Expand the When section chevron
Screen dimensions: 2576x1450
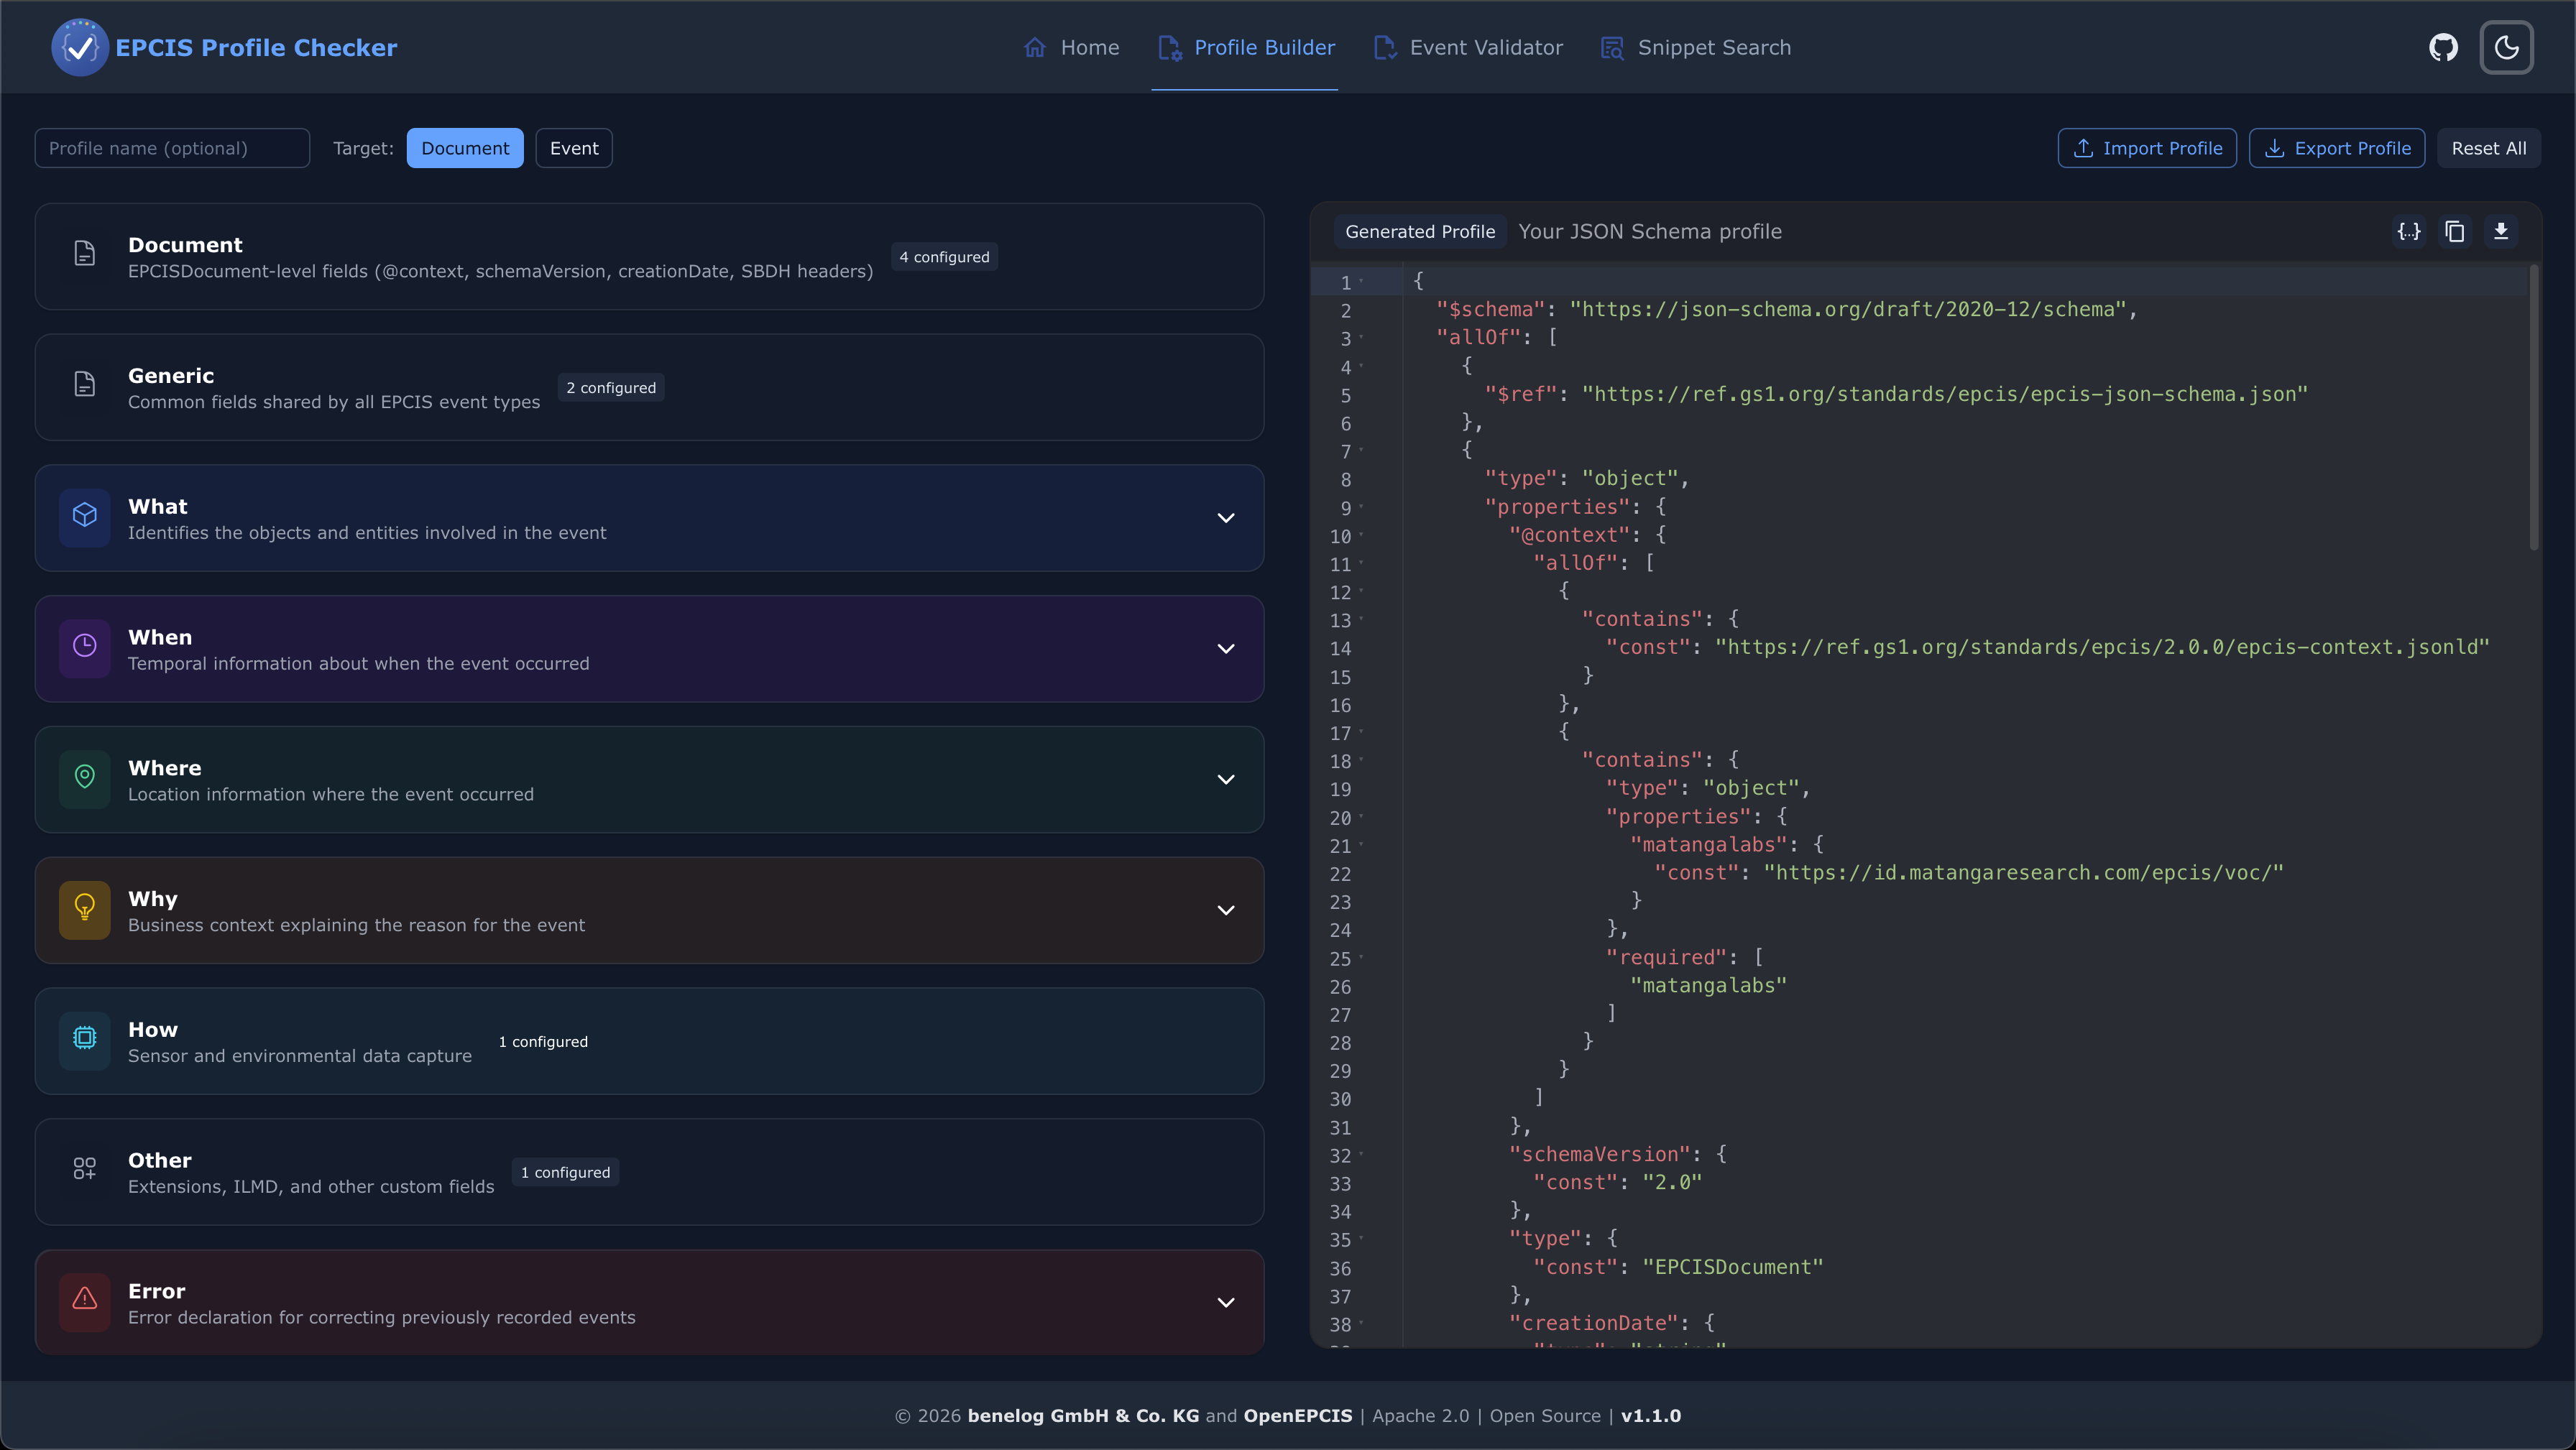pos(1226,649)
